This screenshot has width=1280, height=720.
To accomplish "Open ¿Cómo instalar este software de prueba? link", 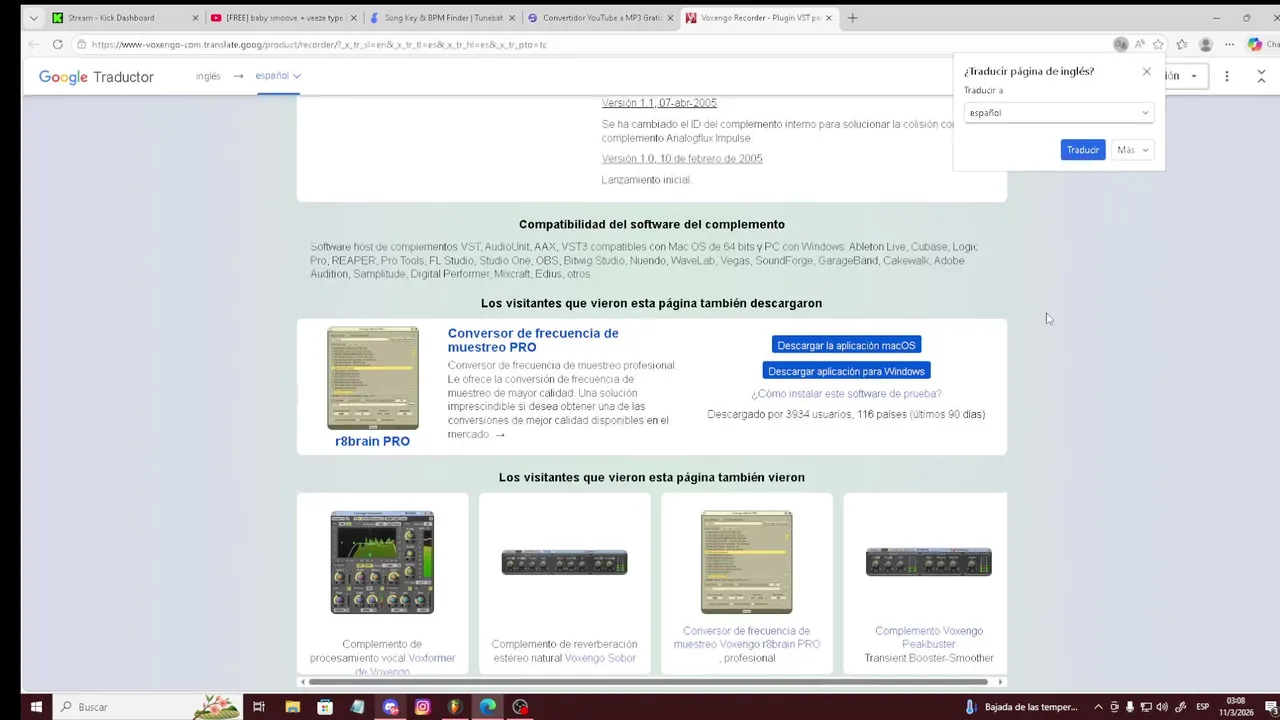I will coord(846,394).
